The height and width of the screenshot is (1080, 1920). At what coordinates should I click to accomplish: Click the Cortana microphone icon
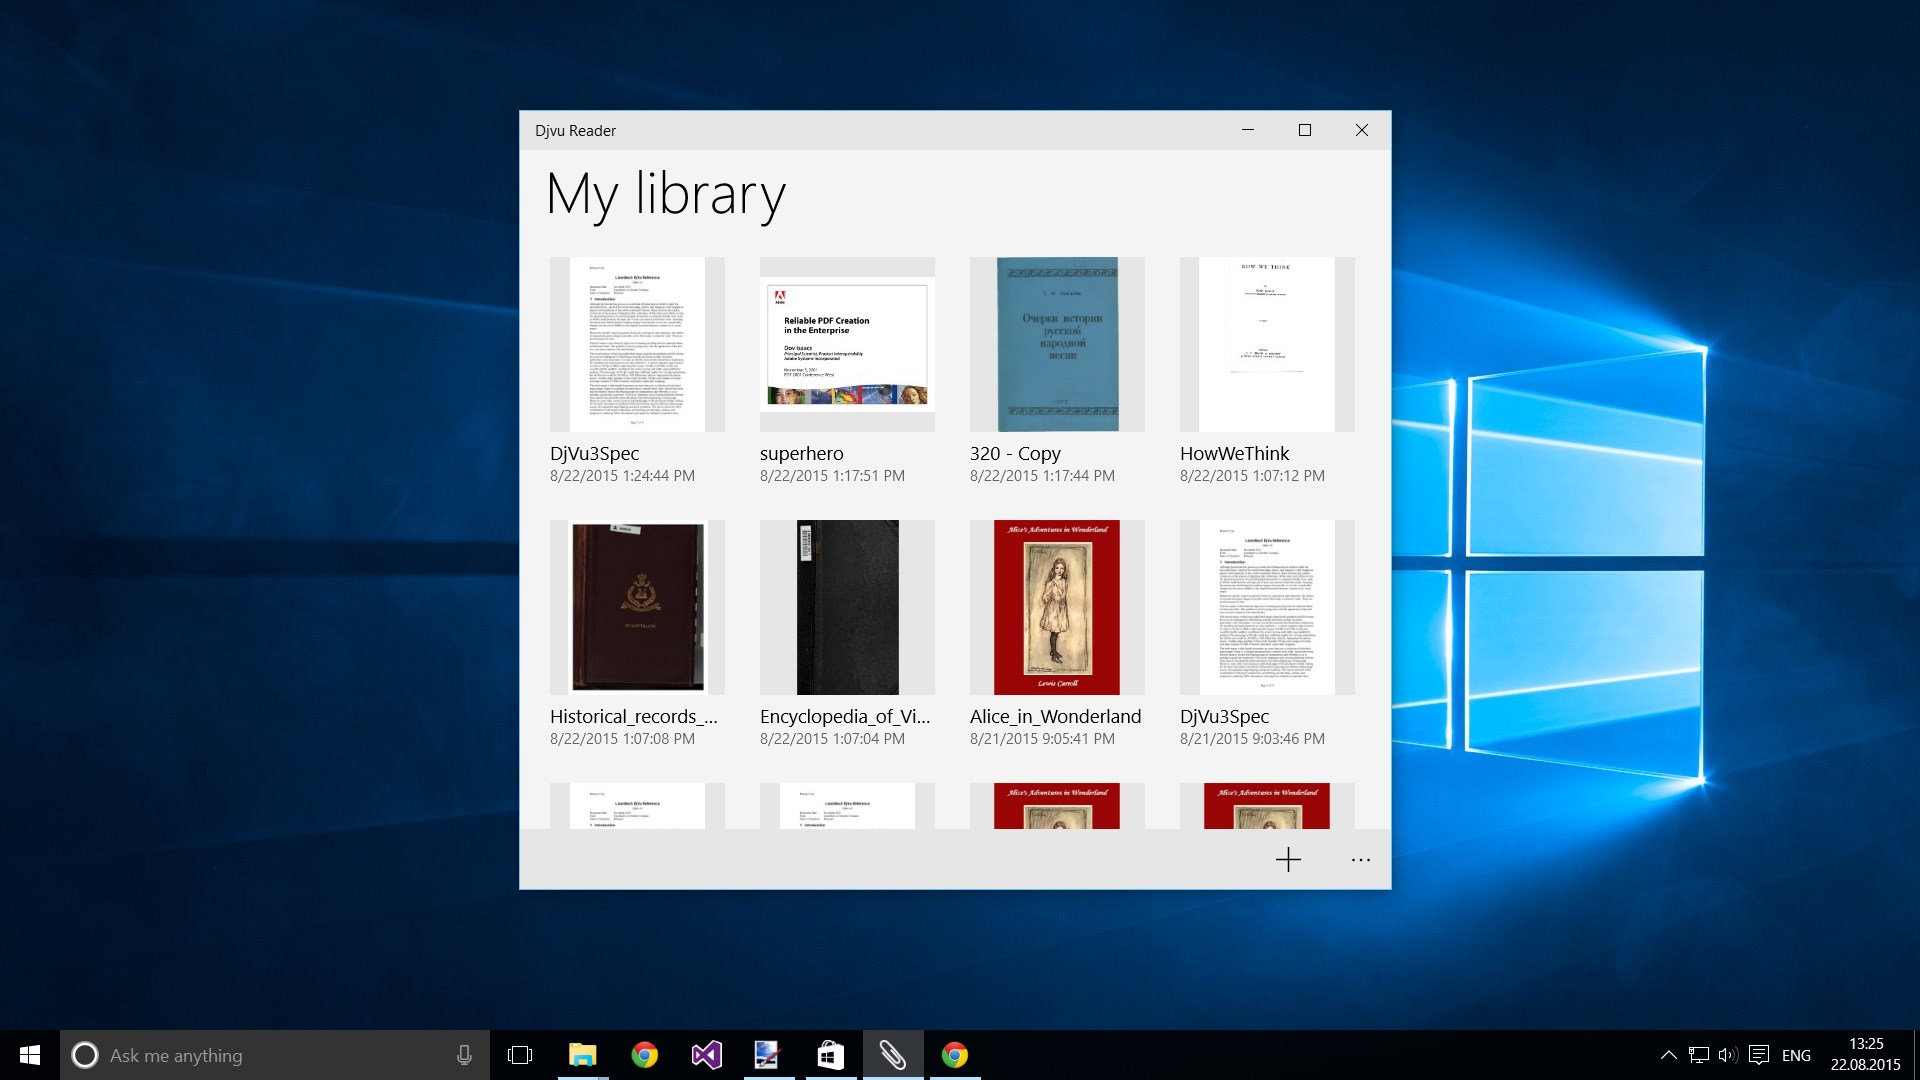point(464,1055)
